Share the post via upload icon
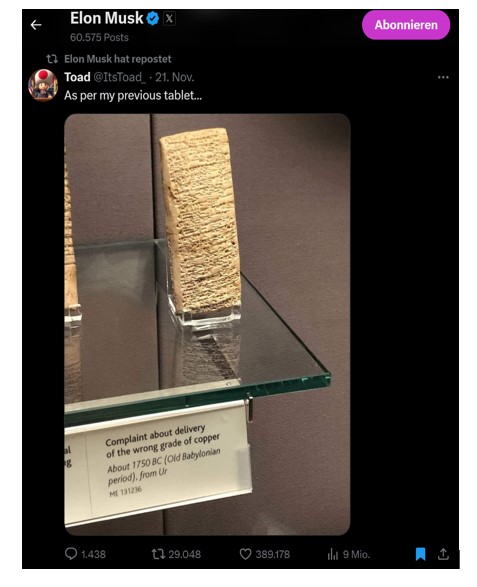Screen dimensions: 477x587 pyautogui.click(x=443, y=554)
